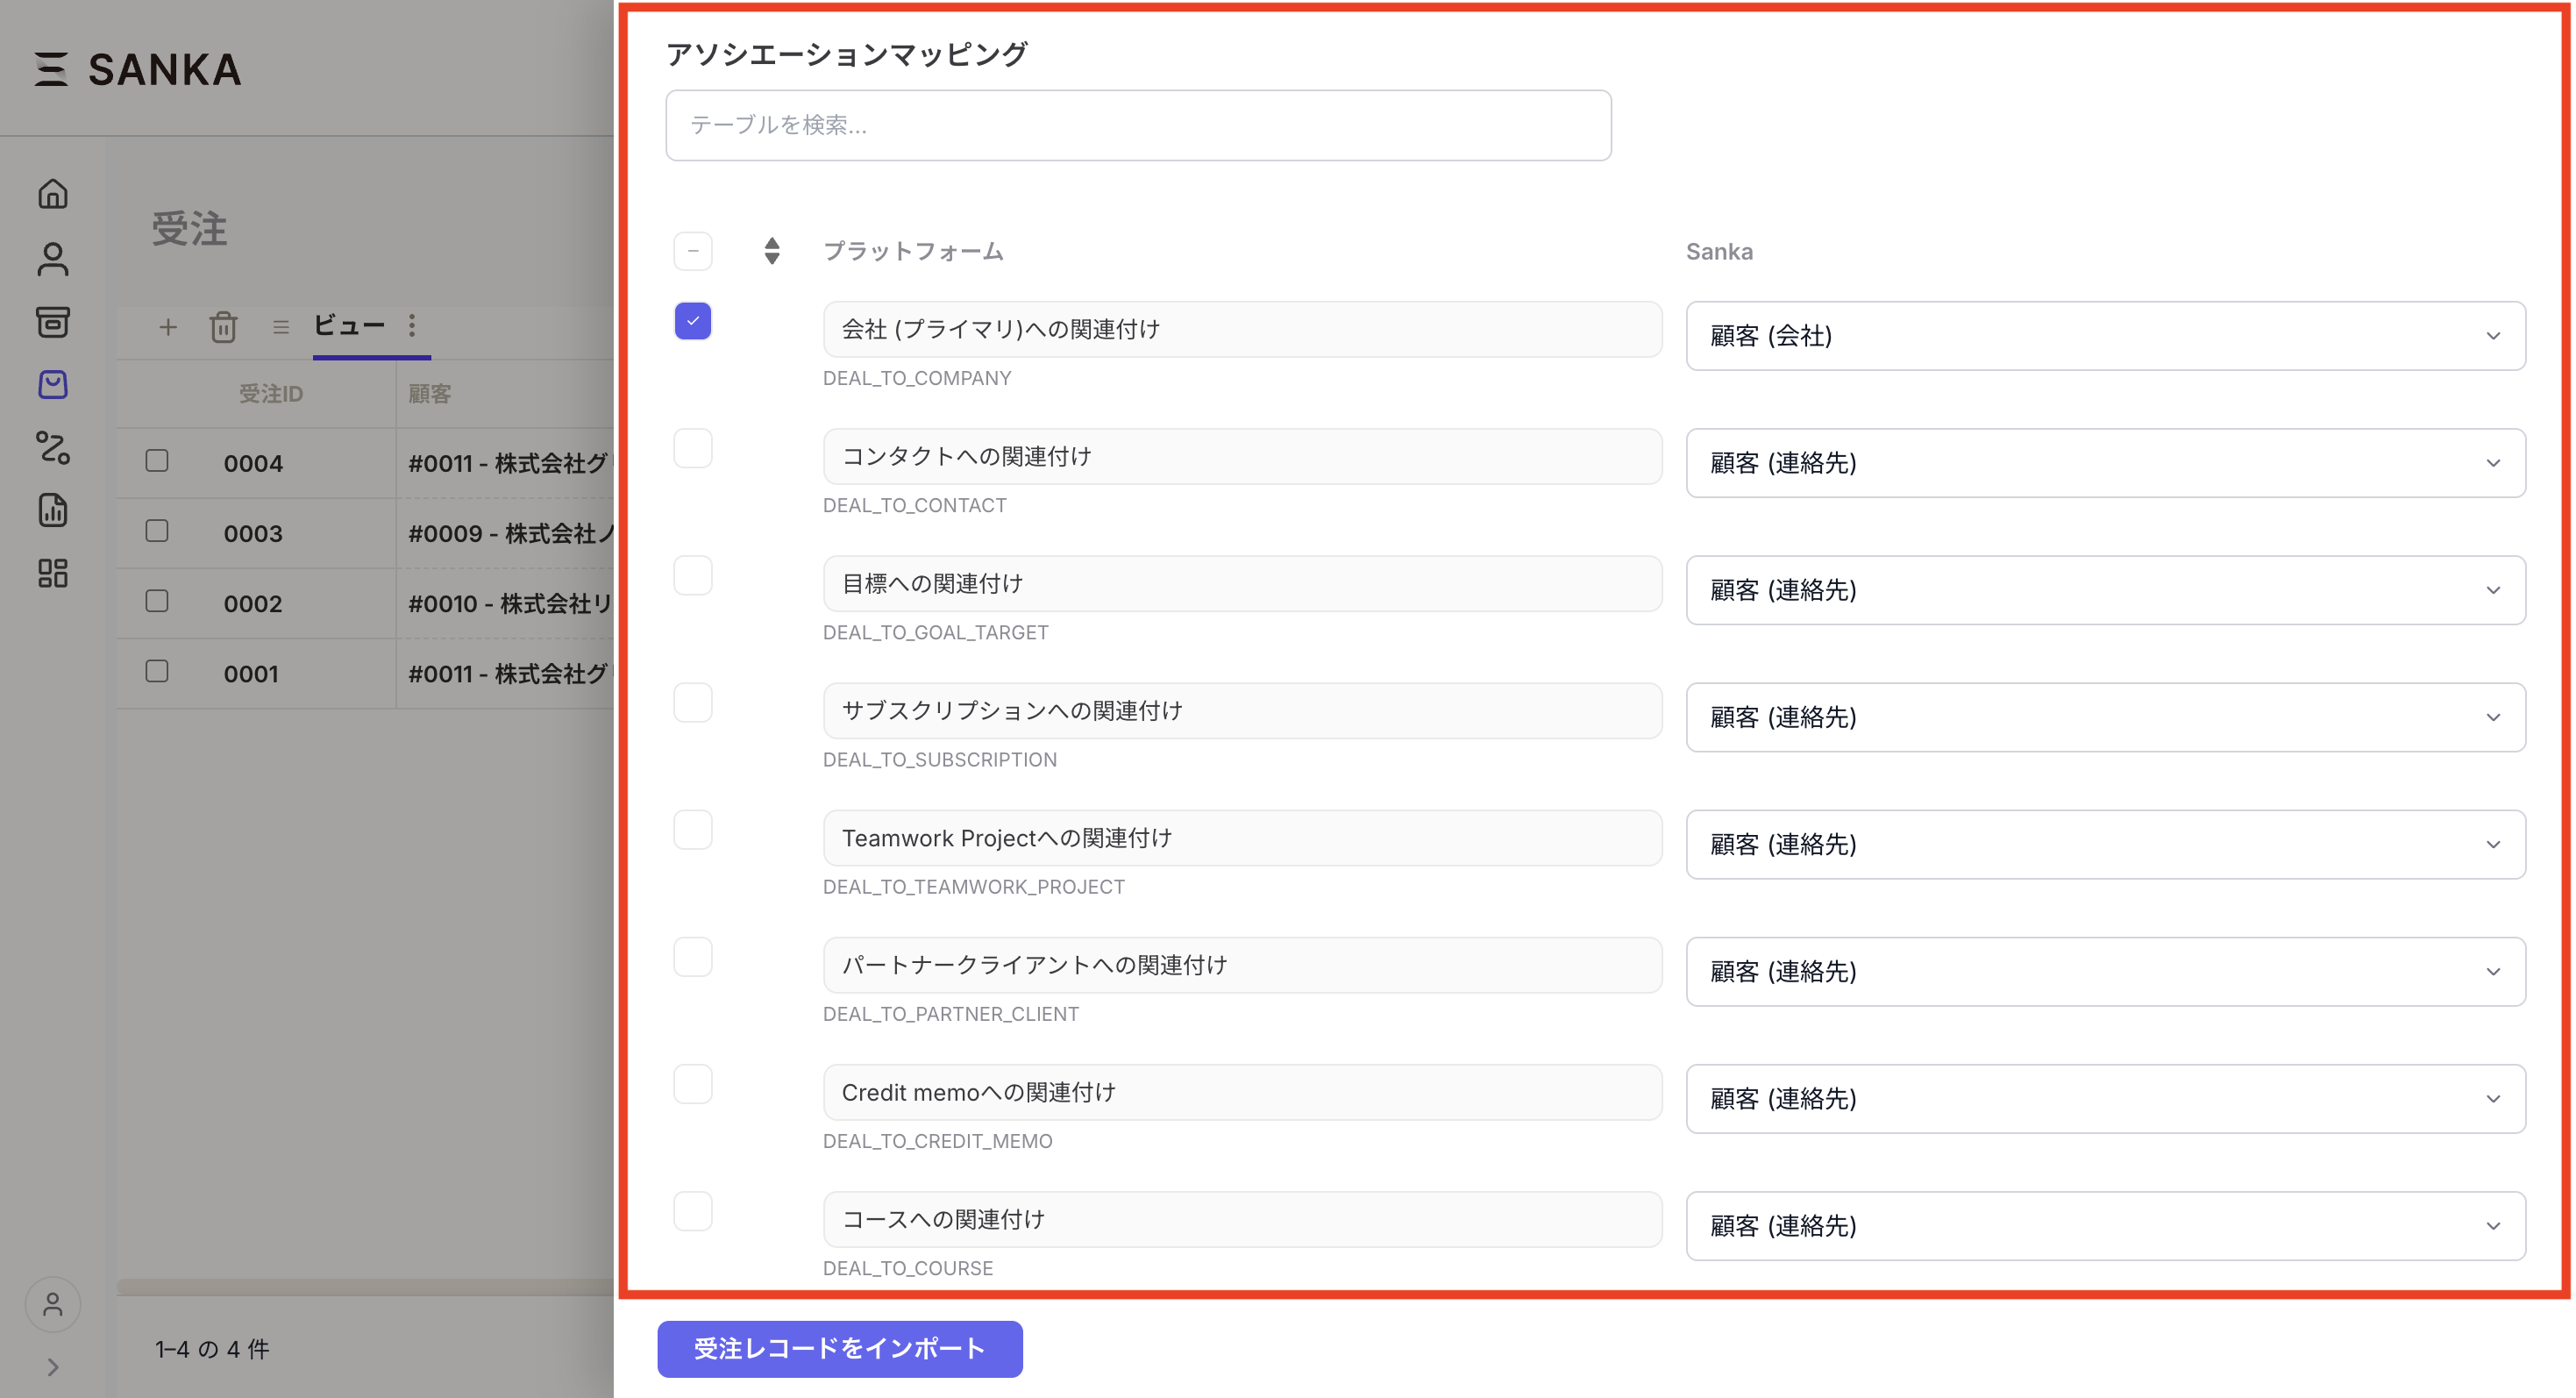
Task: Sort the プラットフォーム column with arrows
Action: click(771, 251)
